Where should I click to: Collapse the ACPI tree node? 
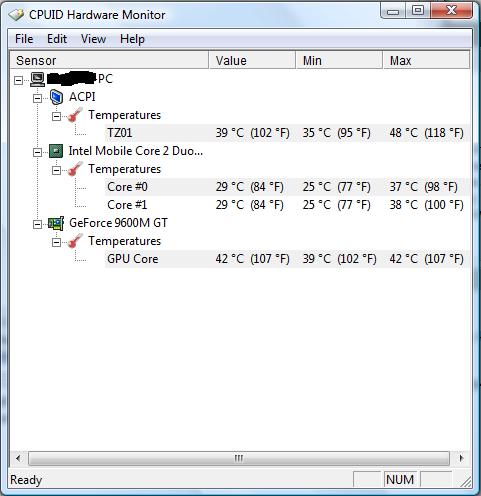pyautogui.click(x=38, y=98)
